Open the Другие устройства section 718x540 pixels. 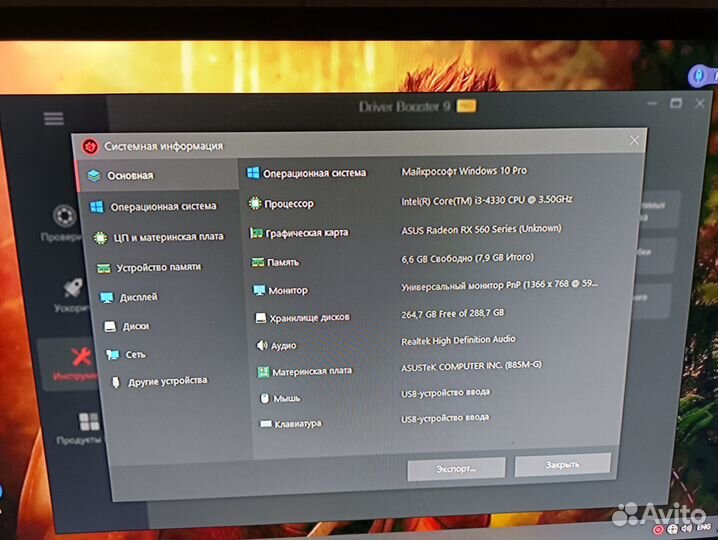166,381
